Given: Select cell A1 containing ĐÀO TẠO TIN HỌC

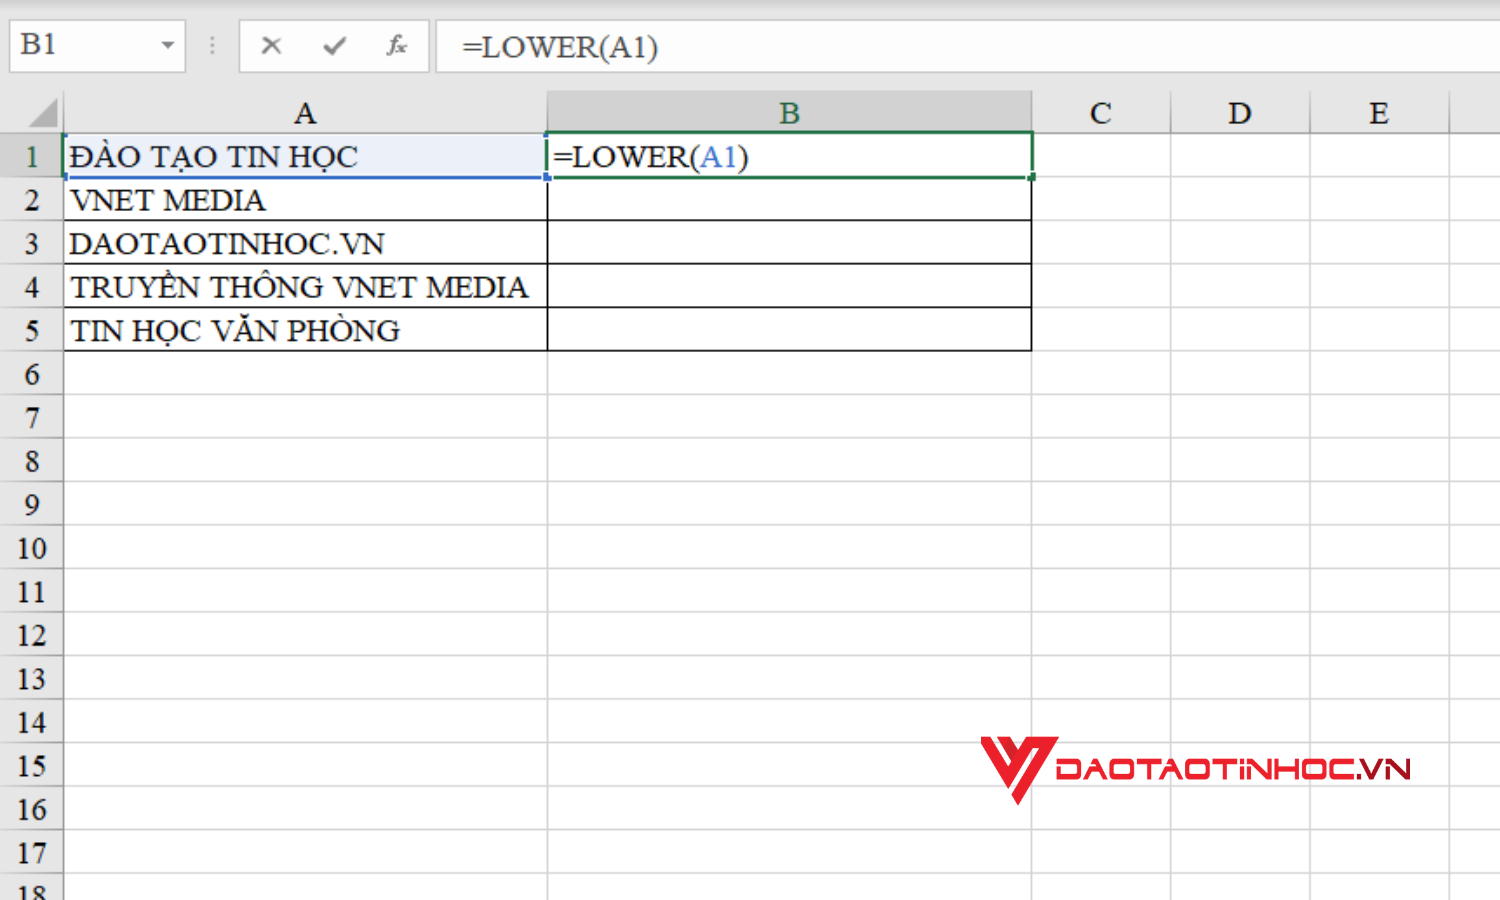Looking at the screenshot, I should (x=304, y=157).
